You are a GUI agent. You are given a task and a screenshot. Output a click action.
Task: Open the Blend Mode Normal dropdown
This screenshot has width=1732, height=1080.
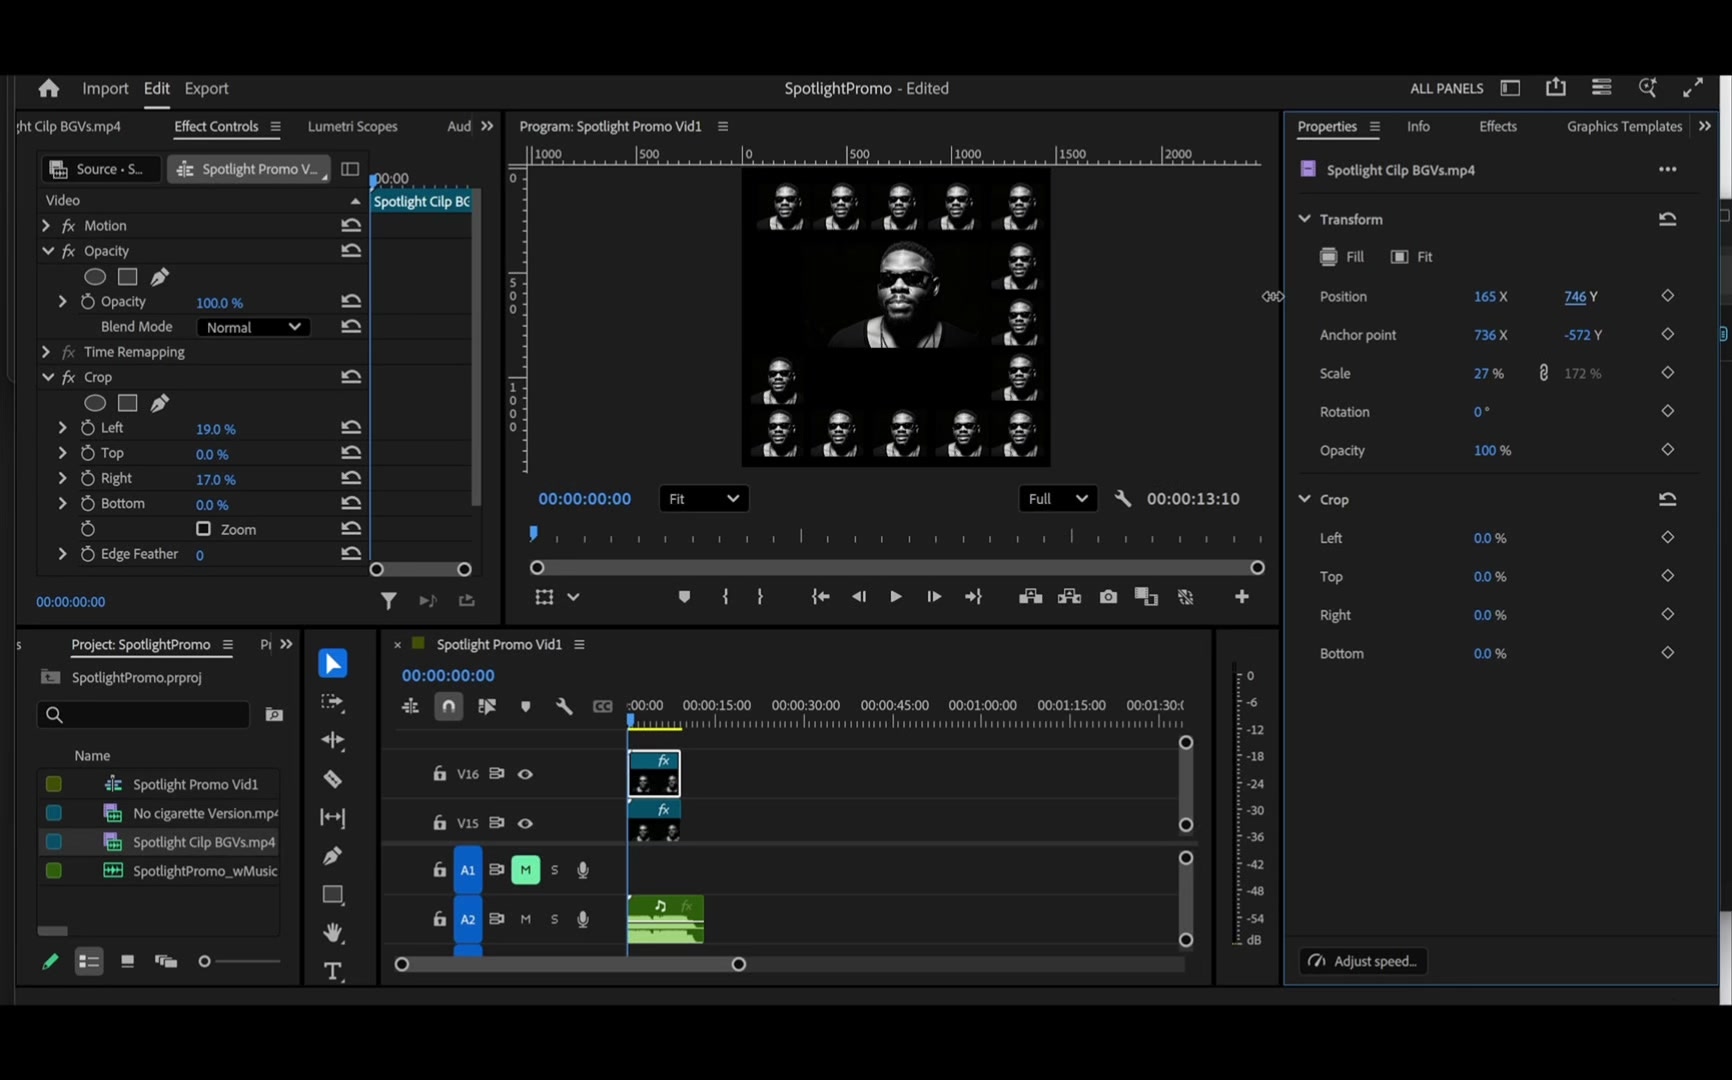tap(252, 327)
